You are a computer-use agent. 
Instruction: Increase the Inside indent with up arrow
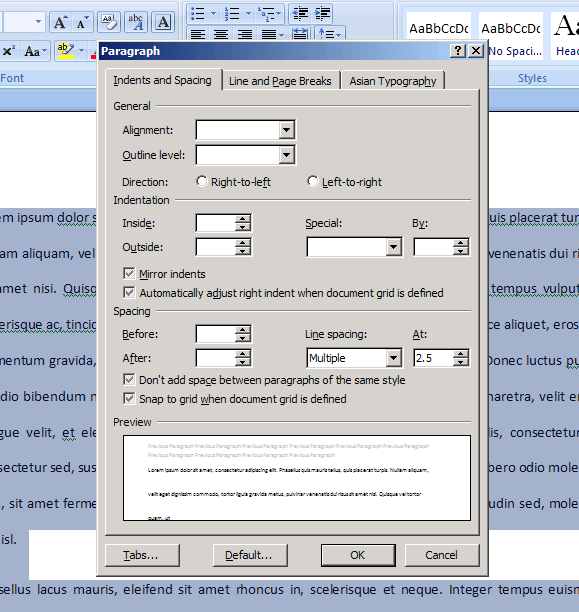[x=243, y=219]
